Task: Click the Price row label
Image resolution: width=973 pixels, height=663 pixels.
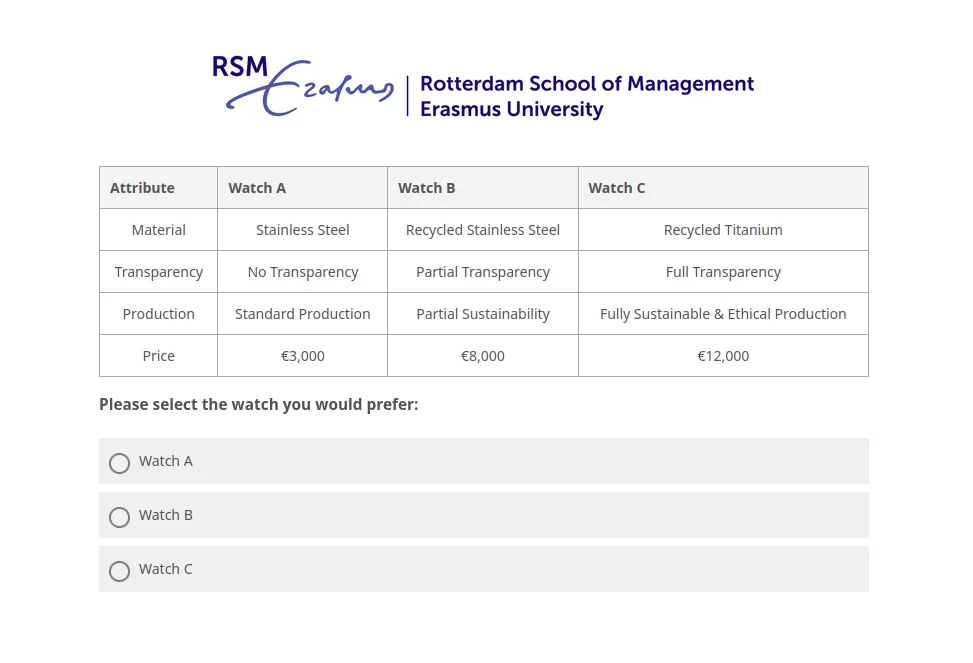Action: pyautogui.click(x=159, y=356)
